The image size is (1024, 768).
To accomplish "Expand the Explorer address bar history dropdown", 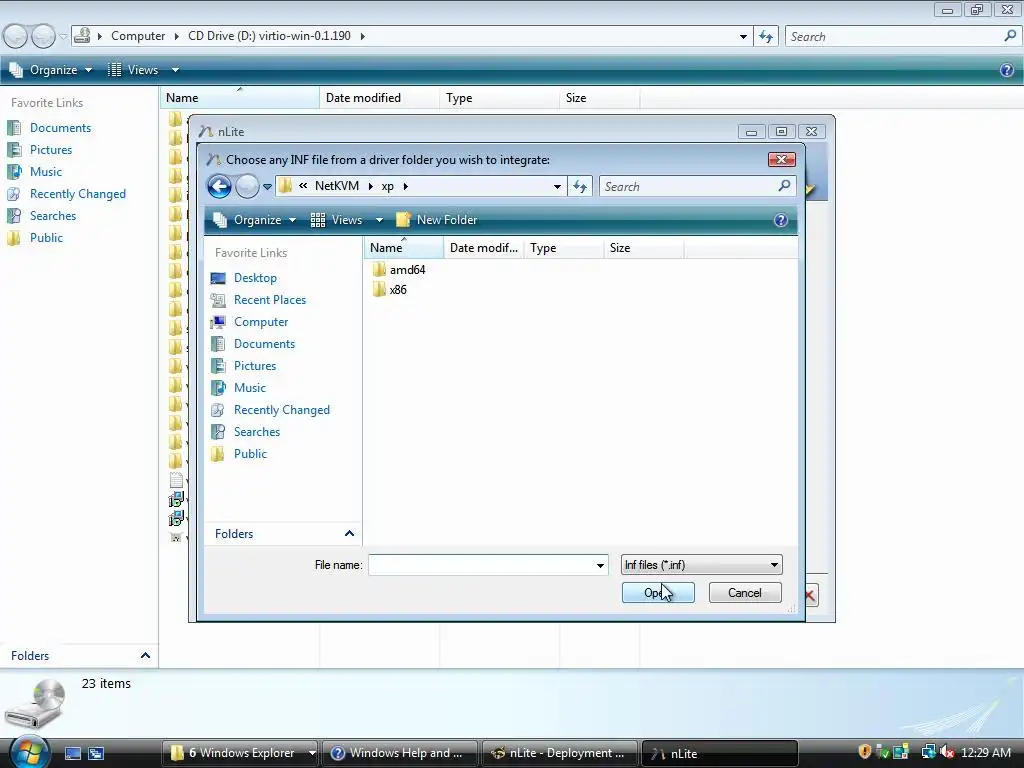I will (x=743, y=37).
